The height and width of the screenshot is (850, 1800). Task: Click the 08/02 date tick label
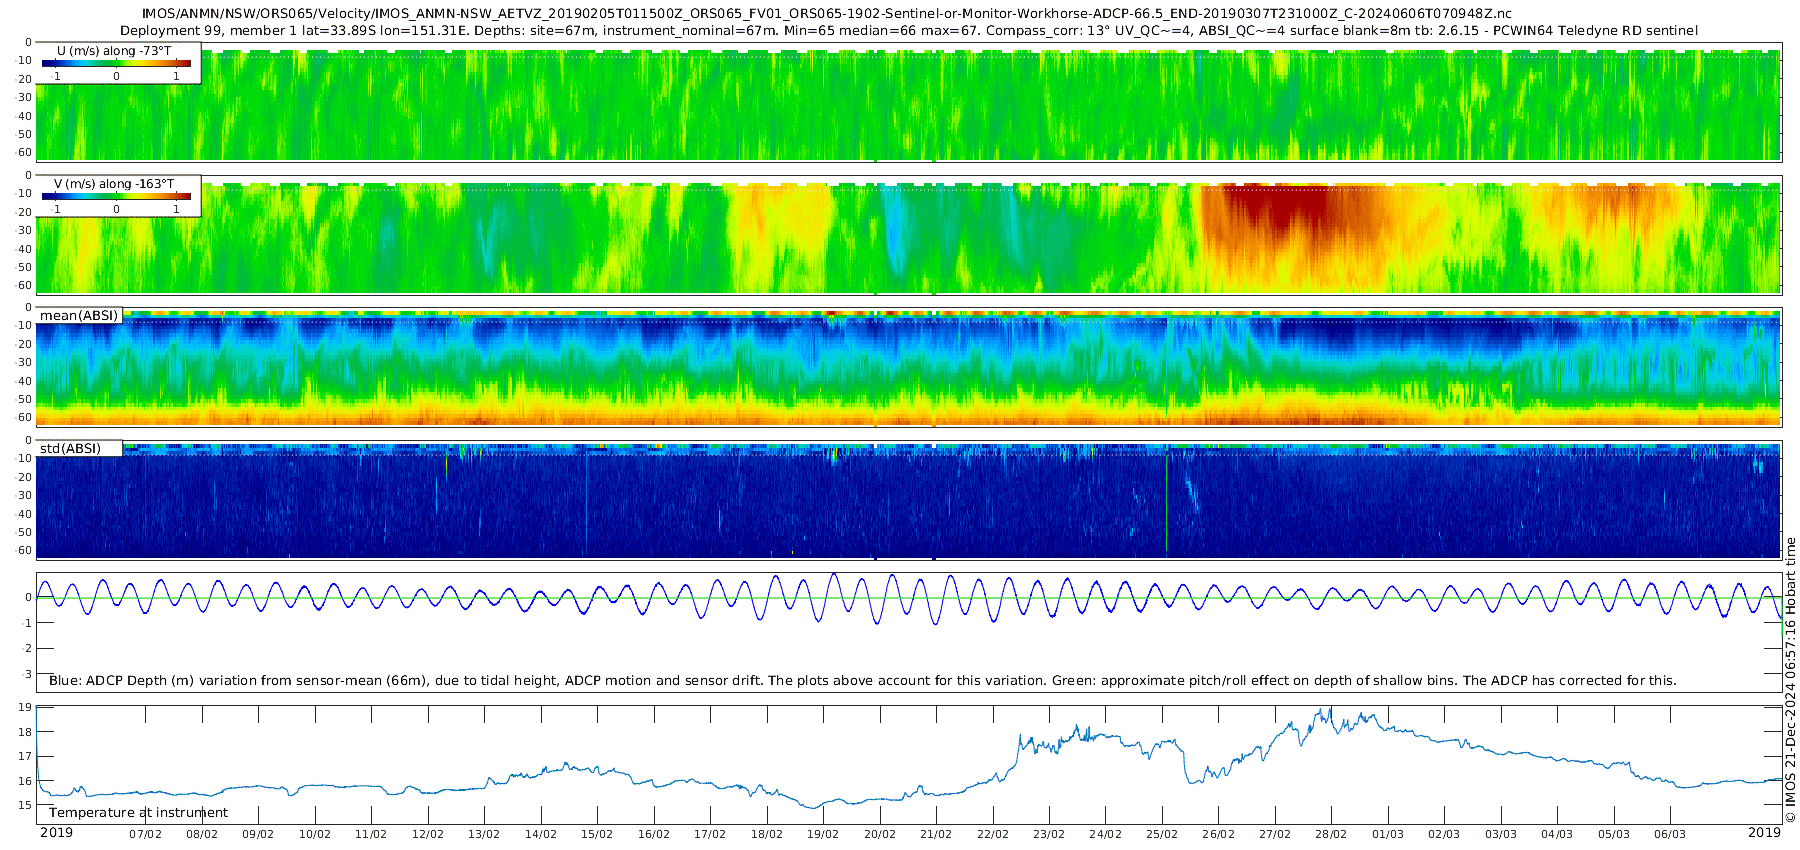point(202,834)
